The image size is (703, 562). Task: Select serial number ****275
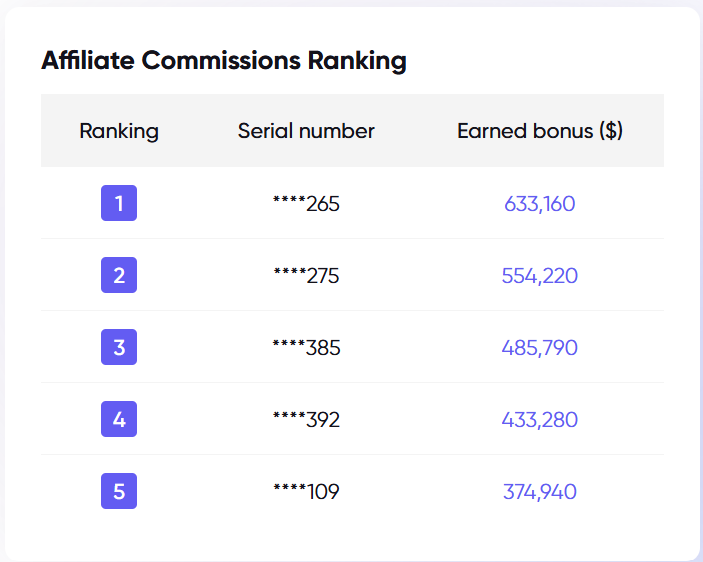pyautogui.click(x=306, y=276)
